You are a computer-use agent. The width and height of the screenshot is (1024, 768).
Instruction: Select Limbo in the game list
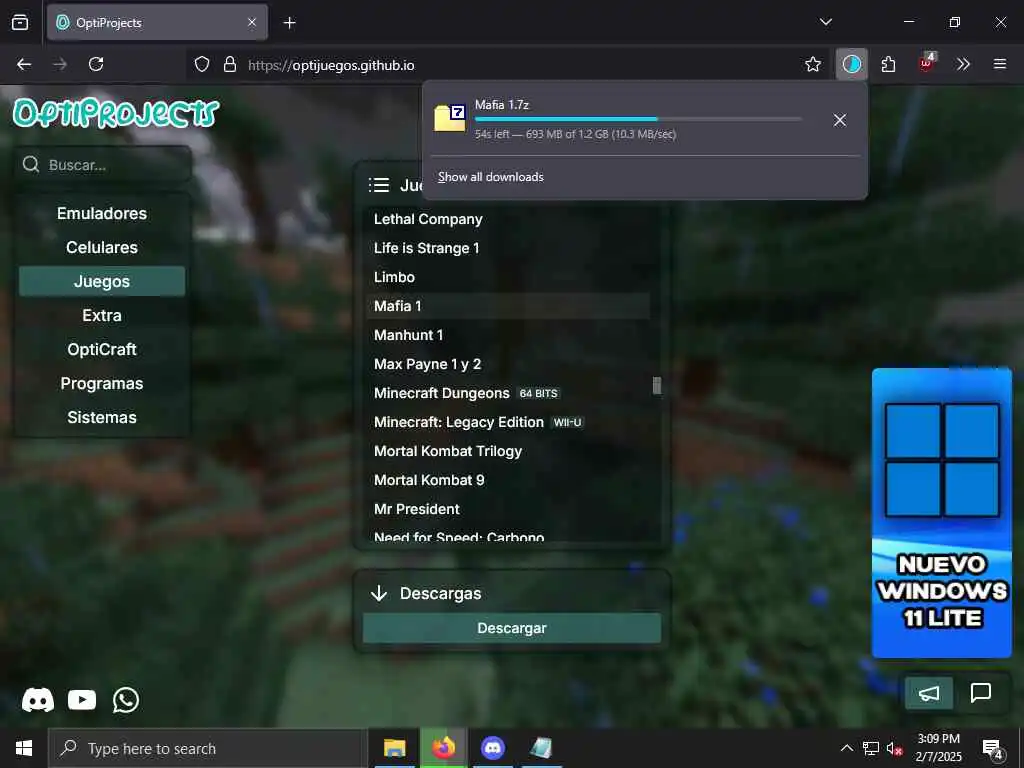point(508,277)
